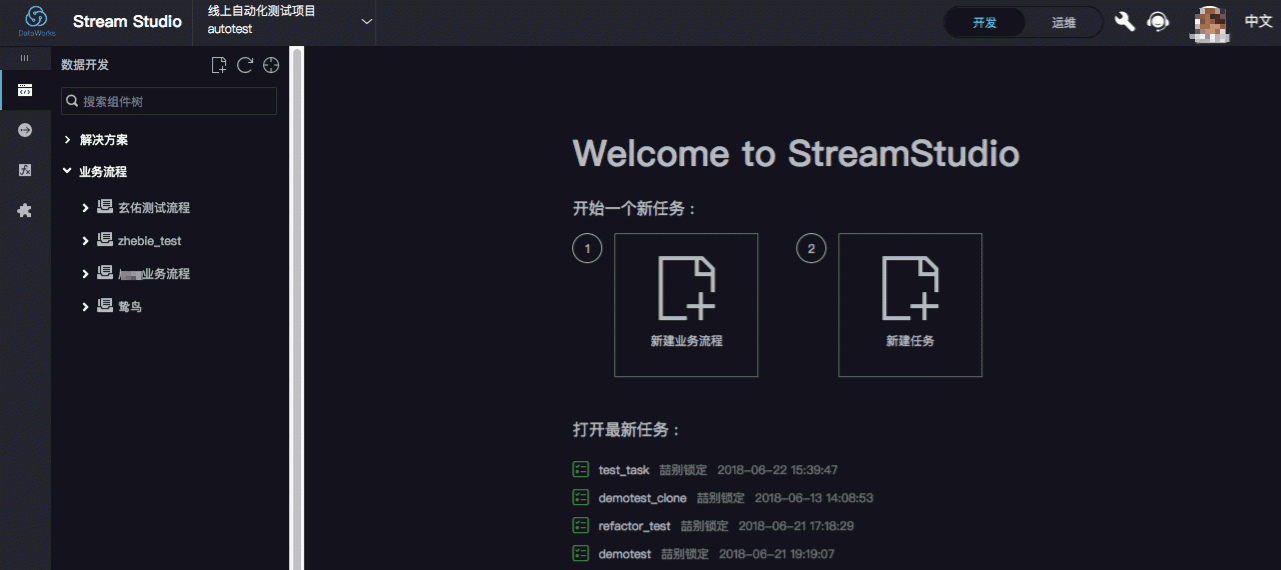Click the task icon next to demotest 2018-06-21 19:19:07
Viewport: 1281px width, 570px height.
tap(580, 553)
